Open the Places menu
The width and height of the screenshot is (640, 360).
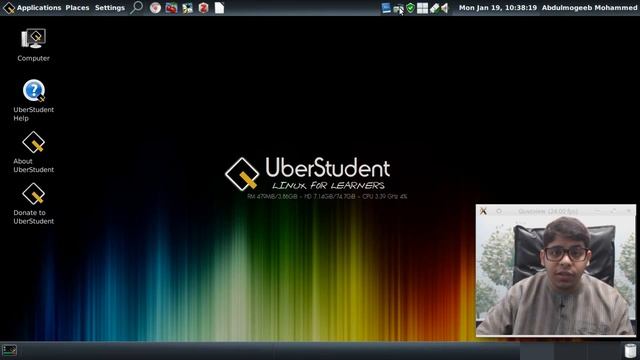pyautogui.click(x=77, y=8)
